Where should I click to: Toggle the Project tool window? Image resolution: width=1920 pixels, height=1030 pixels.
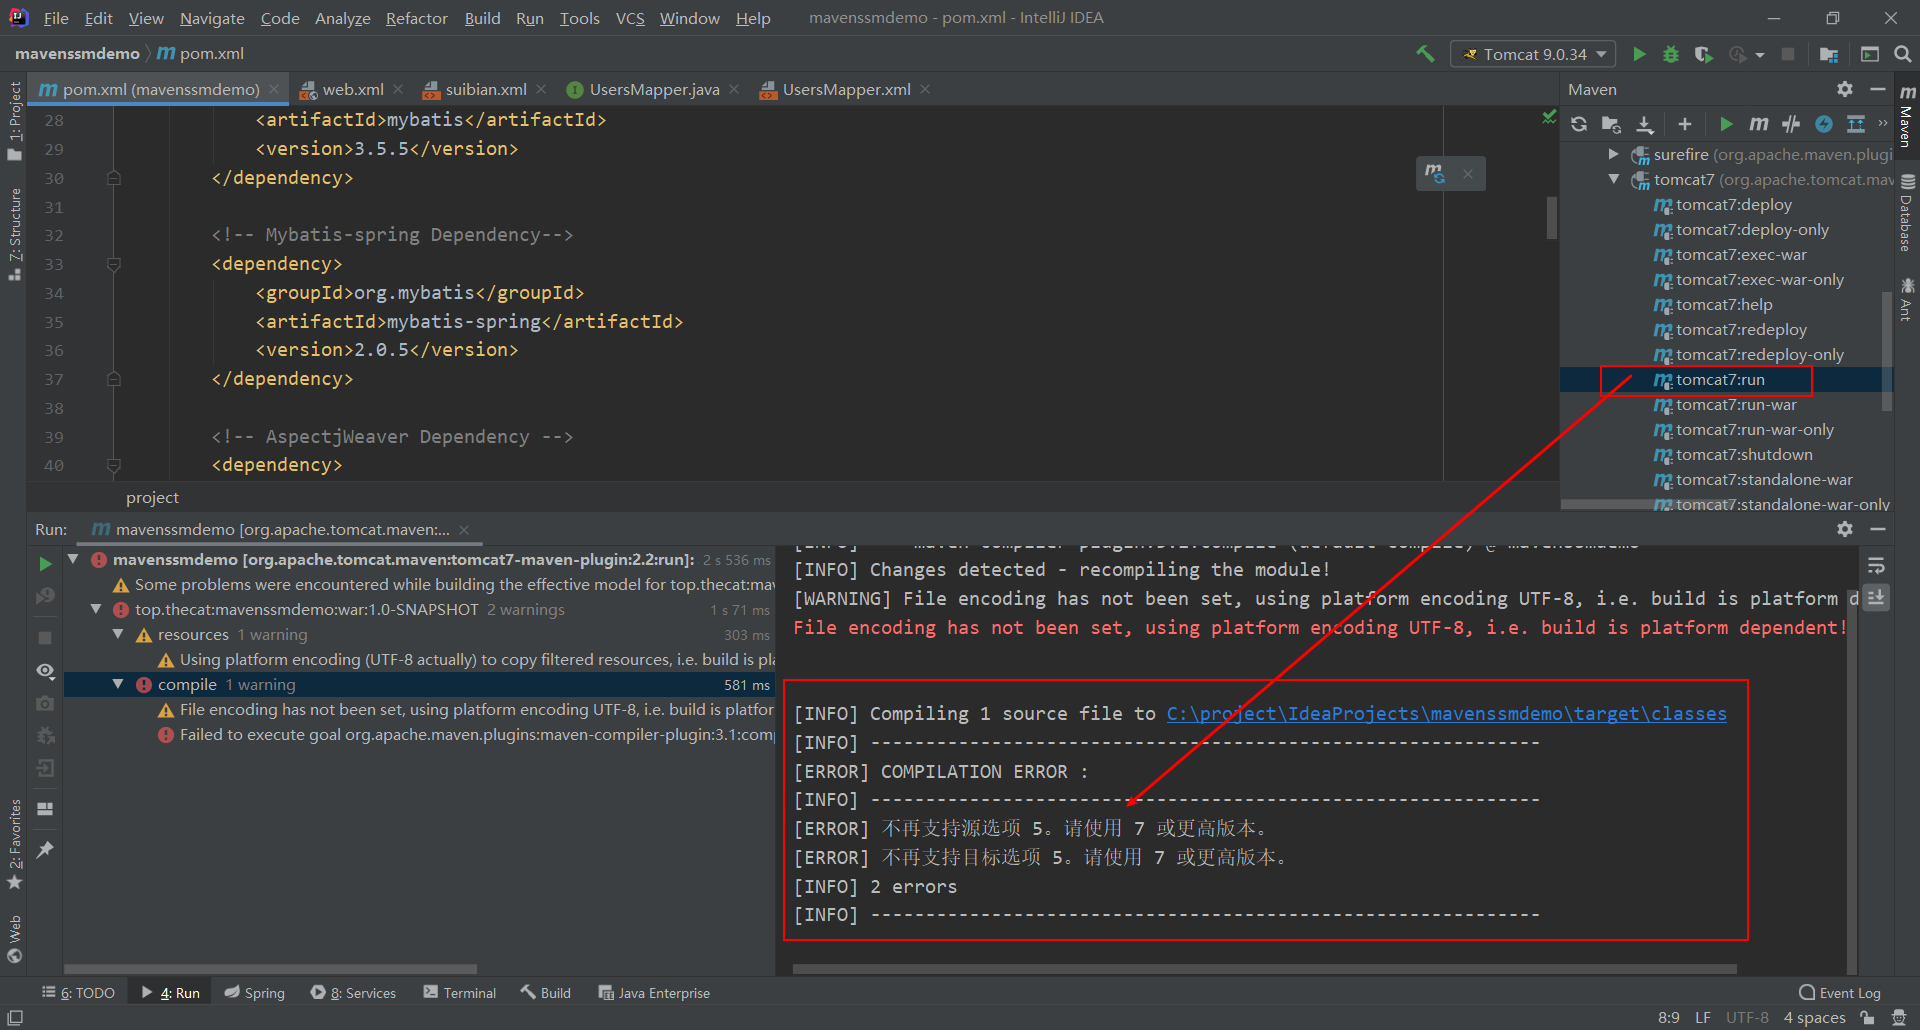(x=14, y=119)
